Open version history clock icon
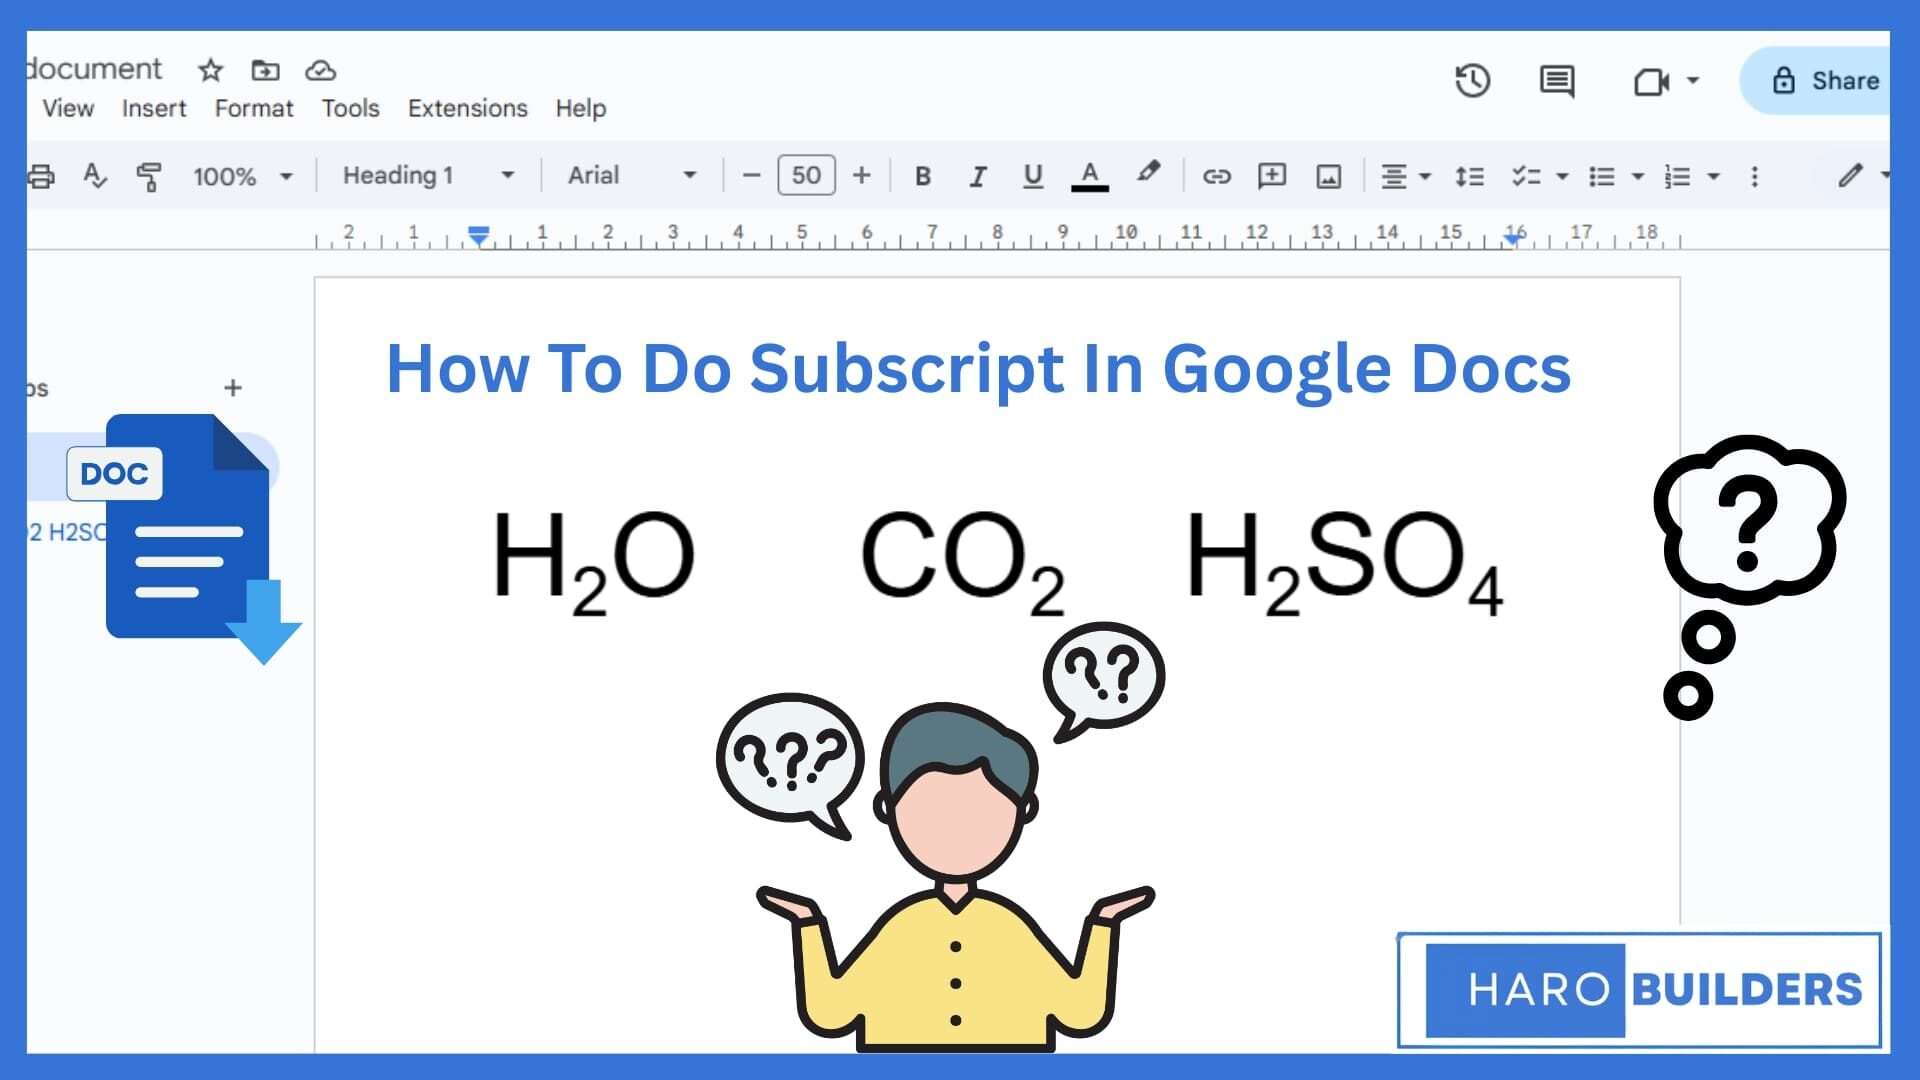The width and height of the screenshot is (1920, 1080). click(x=1472, y=81)
